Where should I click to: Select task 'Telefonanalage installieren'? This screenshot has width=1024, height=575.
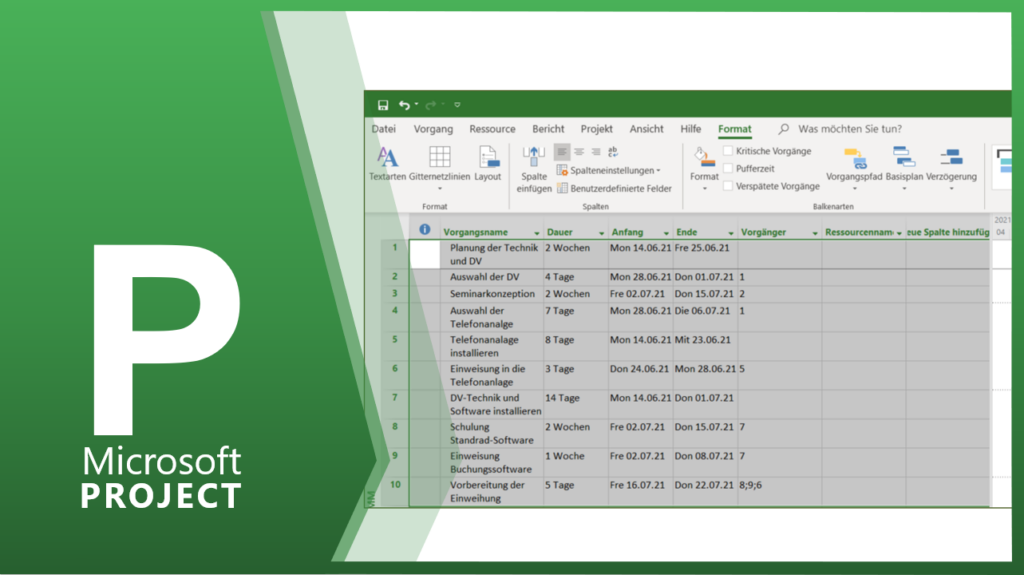pos(484,346)
